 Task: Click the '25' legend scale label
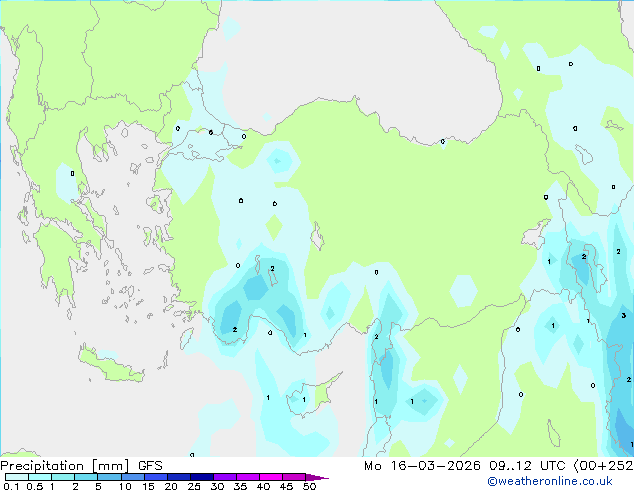point(194,486)
